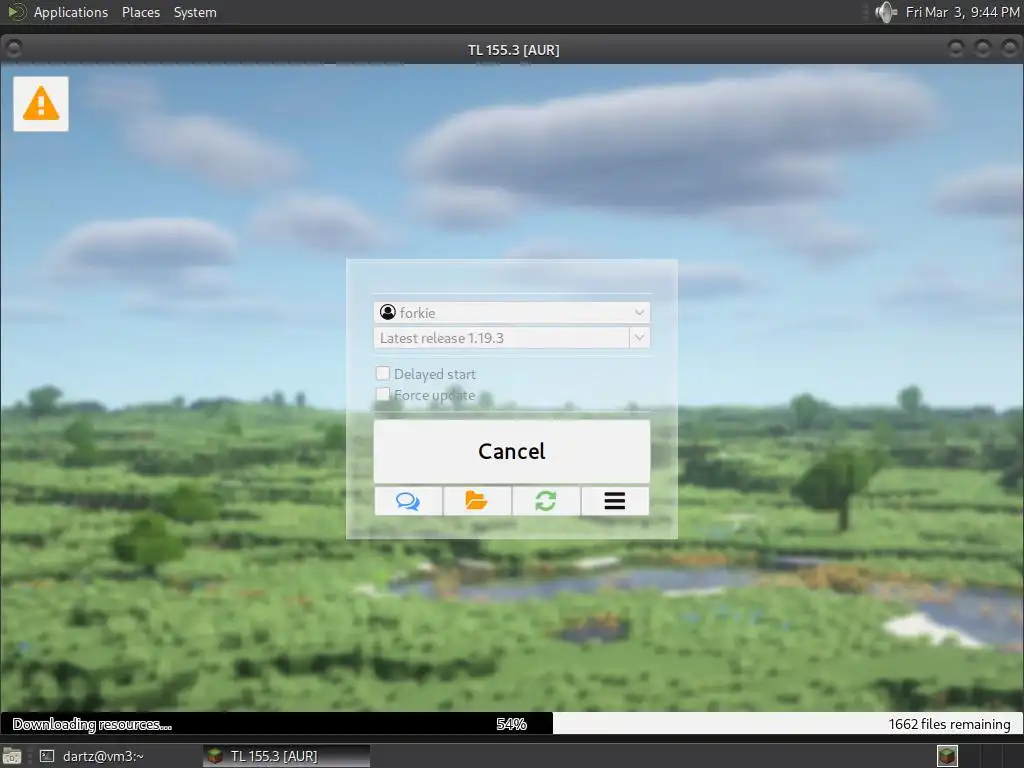Toggle the Force update checkbox
Viewport: 1024px width, 768px height.
383,394
